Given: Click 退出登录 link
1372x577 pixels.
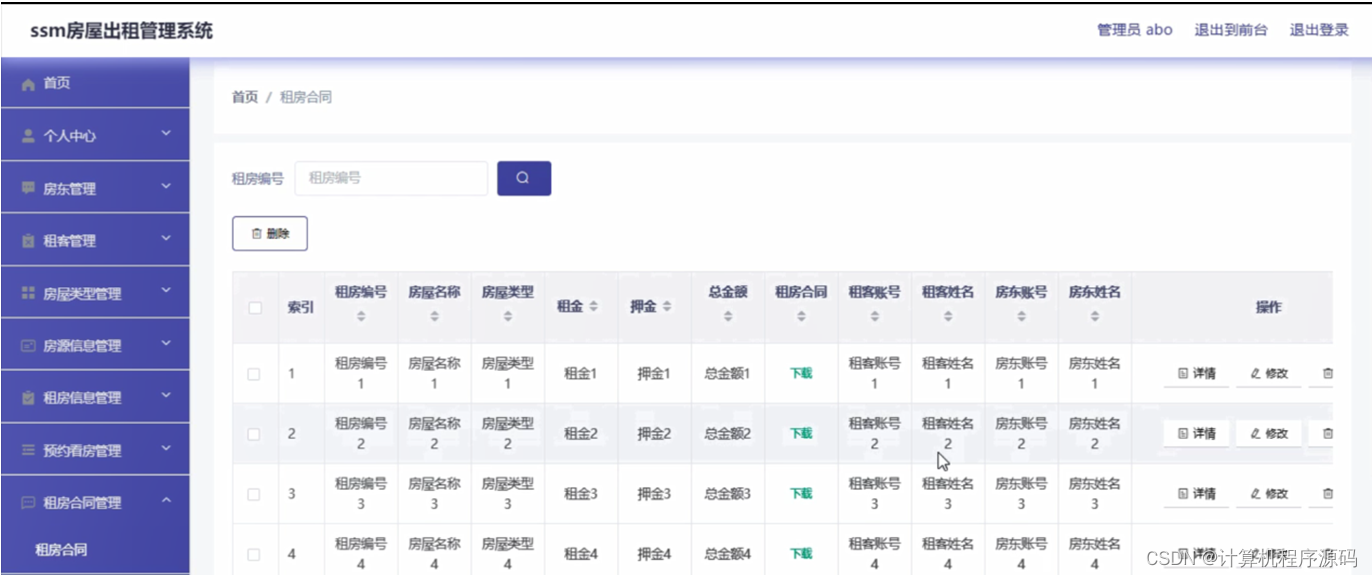Looking at the screenshot, I should tap(1319, 30).
